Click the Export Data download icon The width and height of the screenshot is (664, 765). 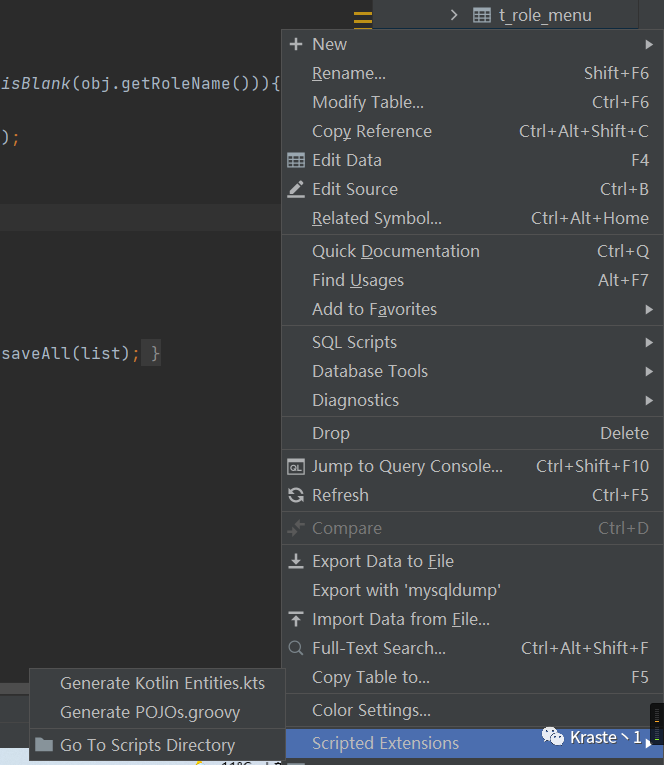[296, 561]
